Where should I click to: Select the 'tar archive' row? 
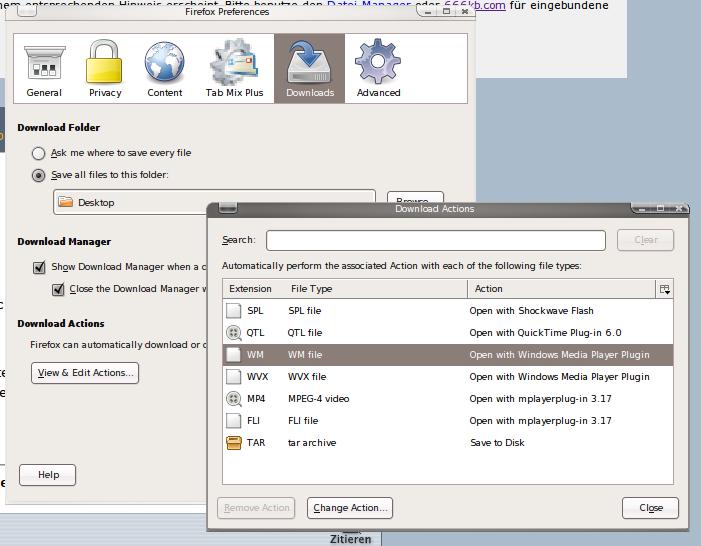(448, 443)
